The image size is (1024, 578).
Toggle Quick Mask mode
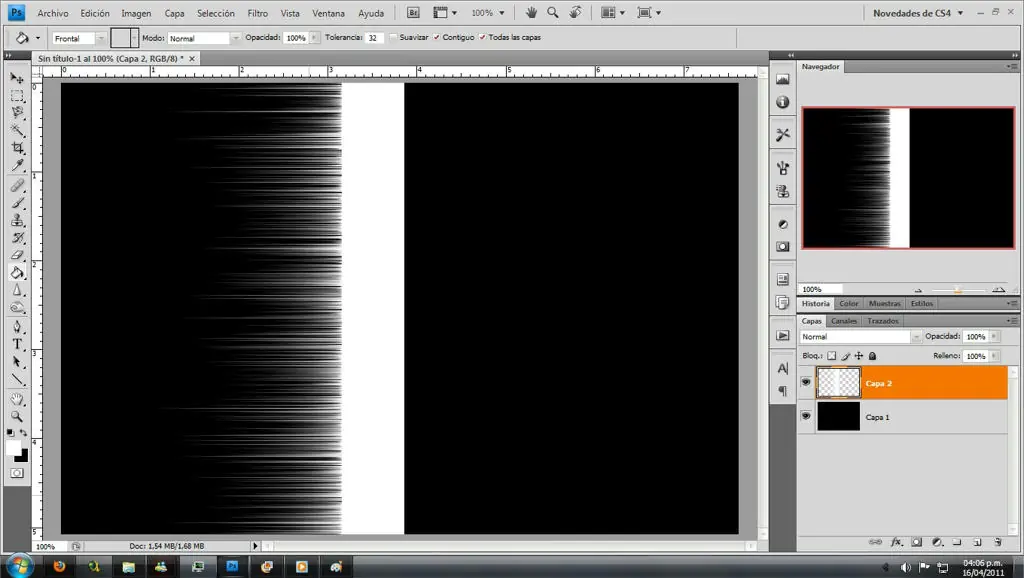pyautogui.click(x=17, y=473)
